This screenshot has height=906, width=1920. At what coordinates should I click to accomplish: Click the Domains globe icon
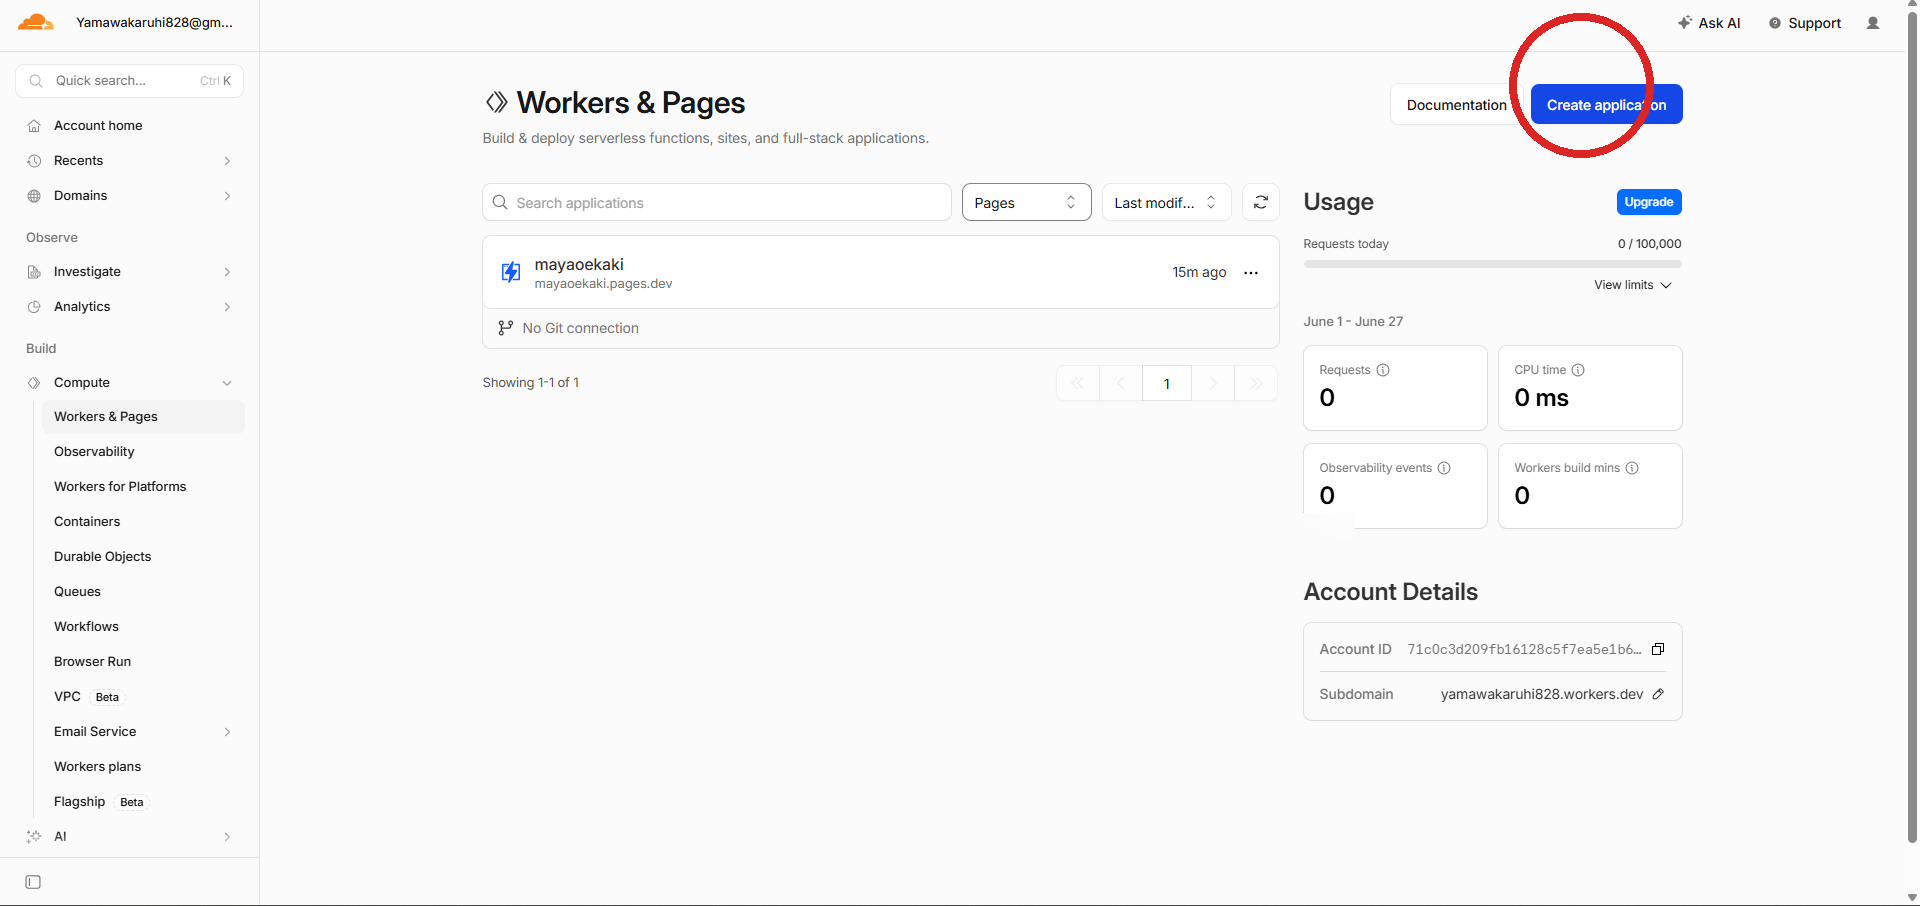[x=34, y=196]
